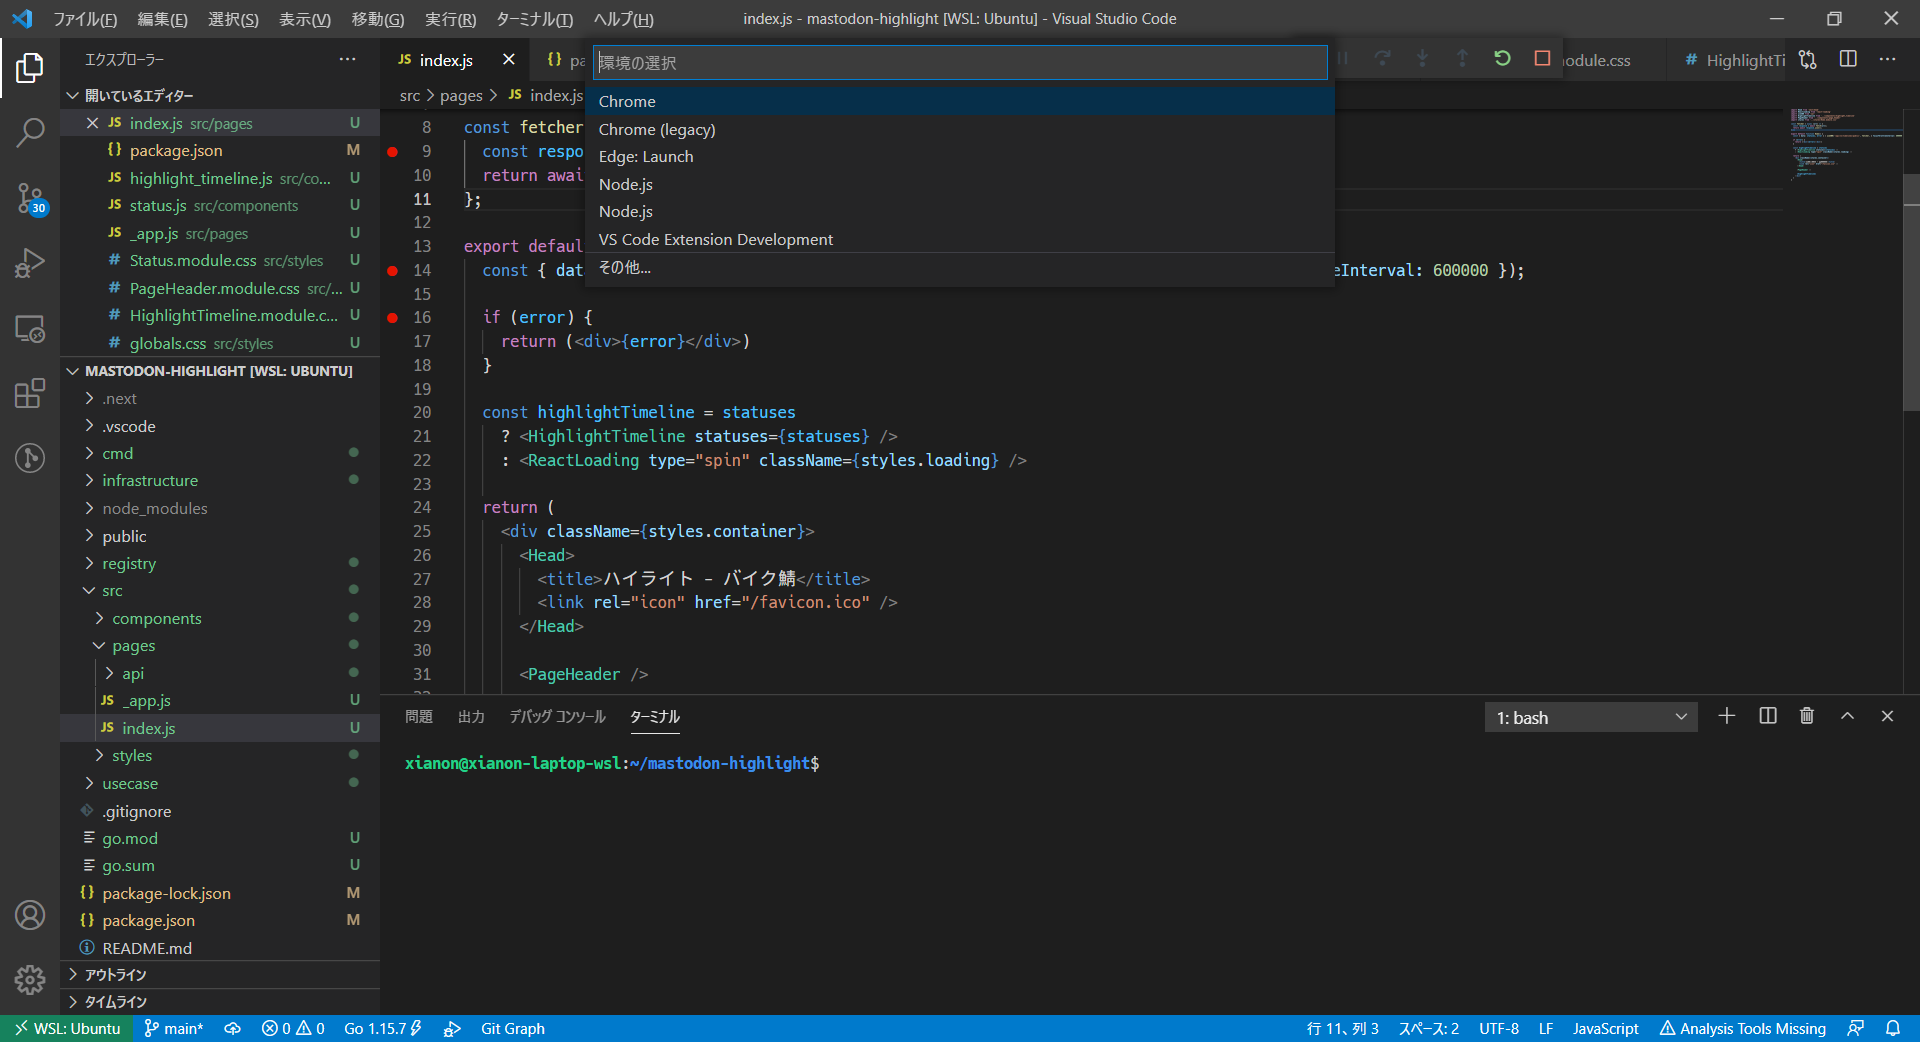Open Source Control view with 30 badge

(30, 198)
